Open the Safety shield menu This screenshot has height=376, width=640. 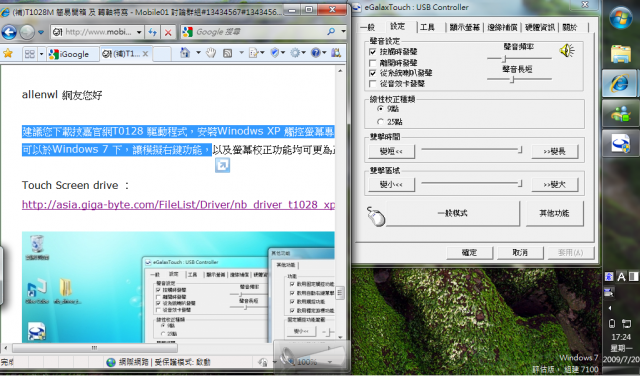[278, 53]
